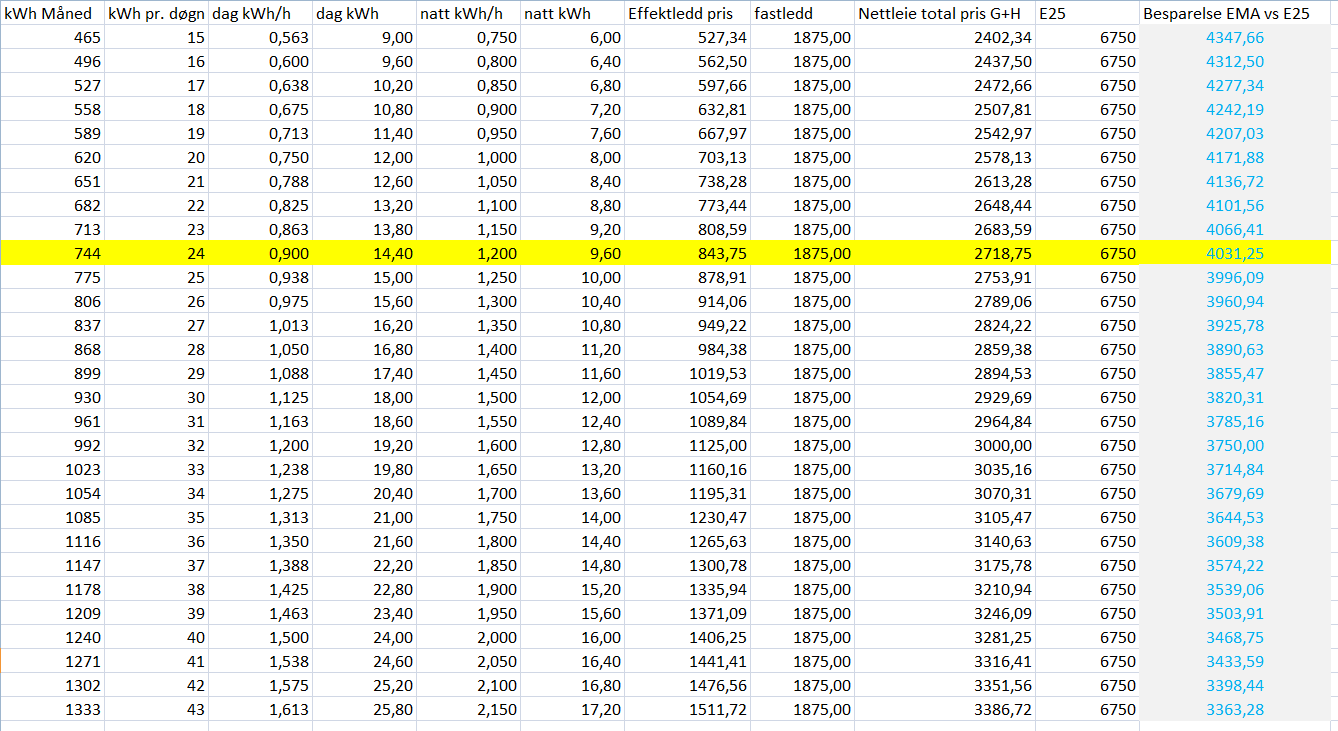
Task: Click the dag kWh/h value 1,313
Action: pos(261,518)
